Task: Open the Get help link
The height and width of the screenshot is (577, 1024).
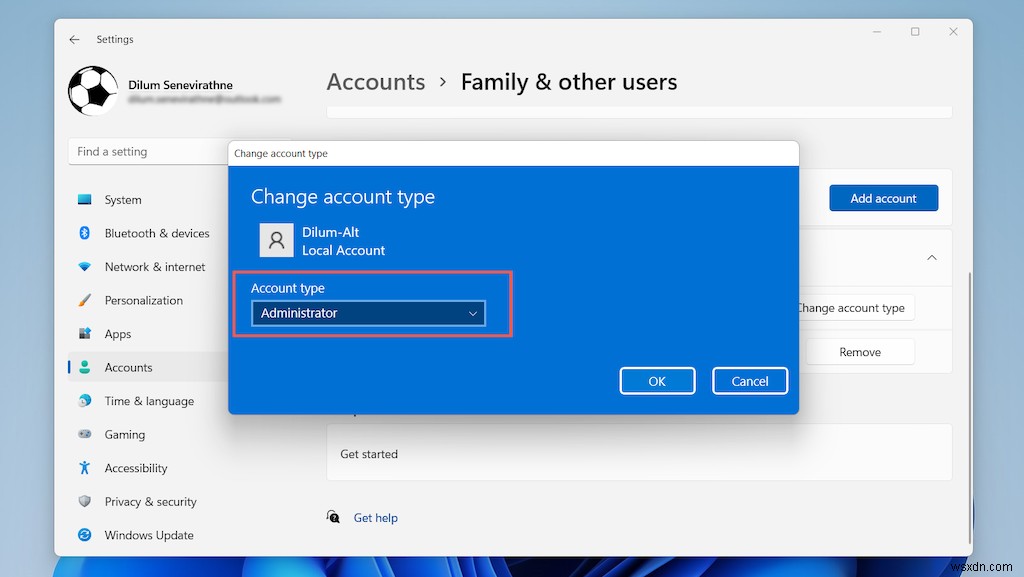Action: coord(375,517)
